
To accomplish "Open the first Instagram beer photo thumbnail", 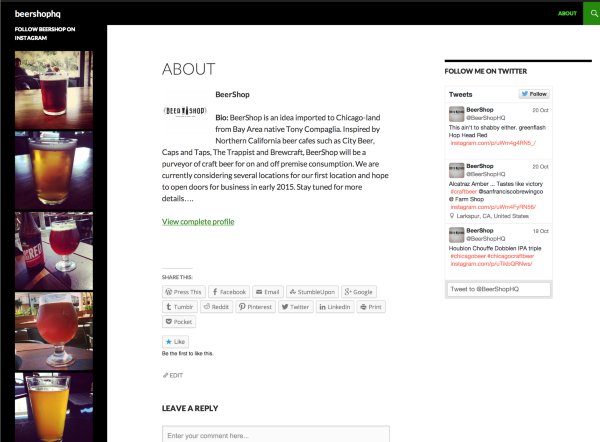I will click(54, 86).
